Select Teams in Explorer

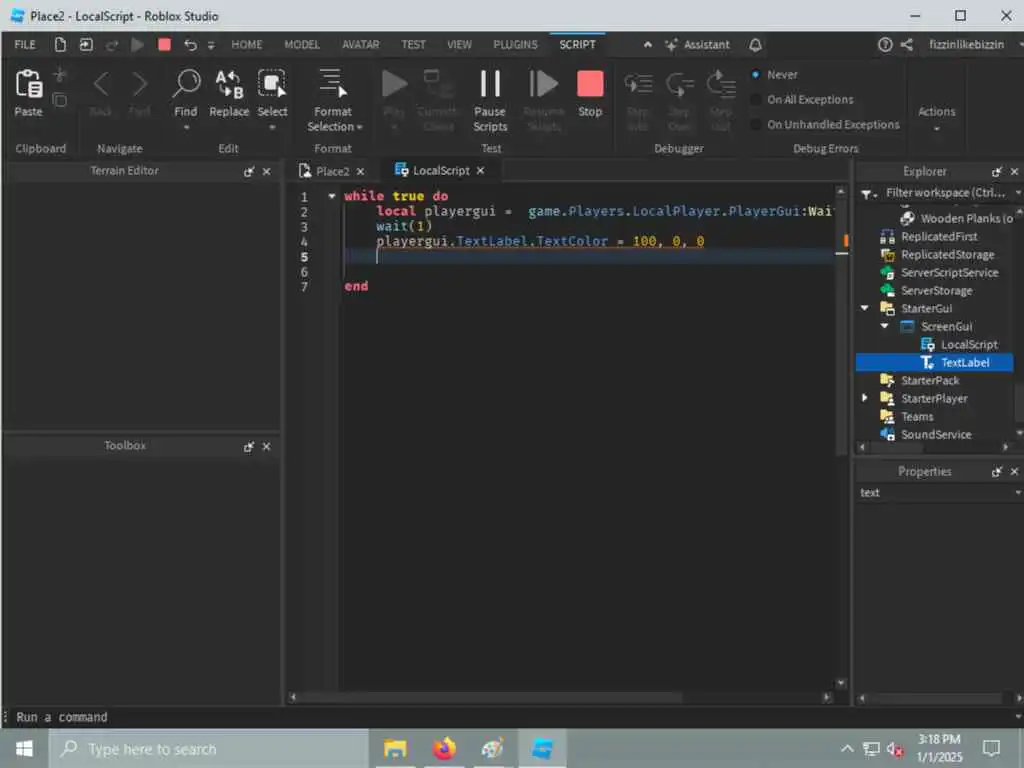click(x=917, y=416)
